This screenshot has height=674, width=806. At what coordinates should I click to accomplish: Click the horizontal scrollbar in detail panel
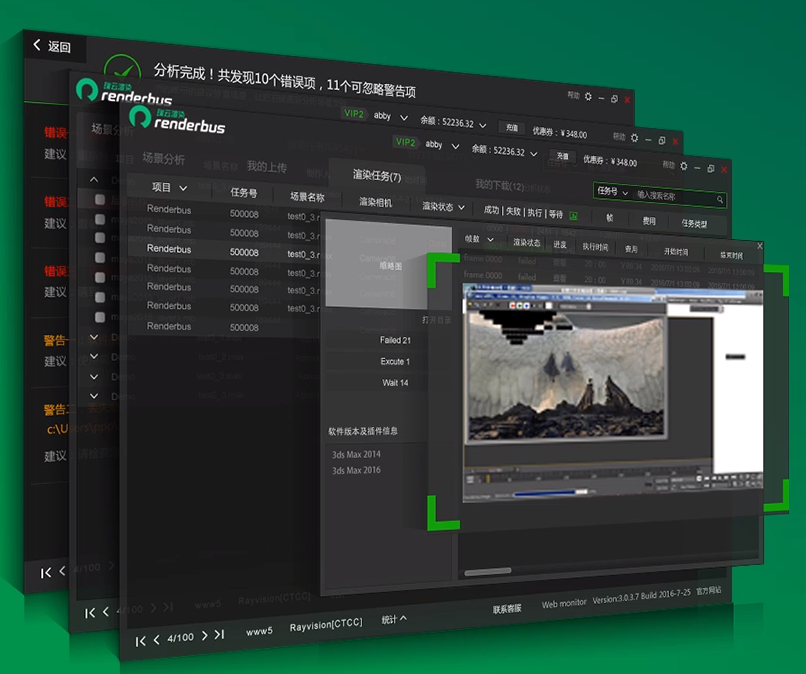[x=488, y=571]
